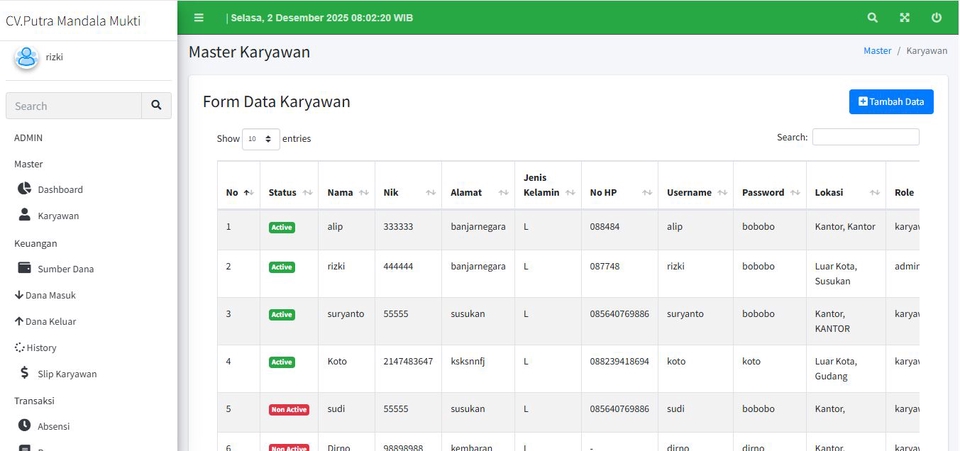This screenshot has height=451, width=960.
Task: Click the power logout icon
Action: click(x=936, y=18)
